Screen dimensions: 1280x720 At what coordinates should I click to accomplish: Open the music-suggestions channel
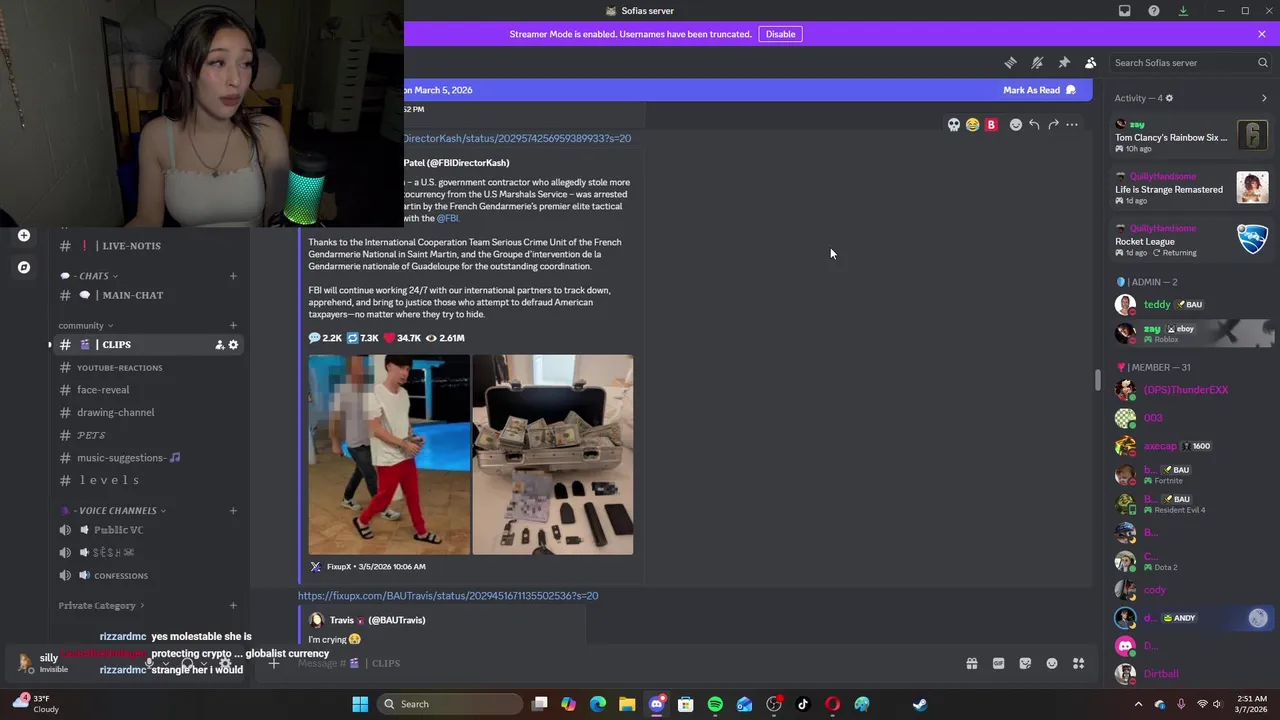point(150,458)
